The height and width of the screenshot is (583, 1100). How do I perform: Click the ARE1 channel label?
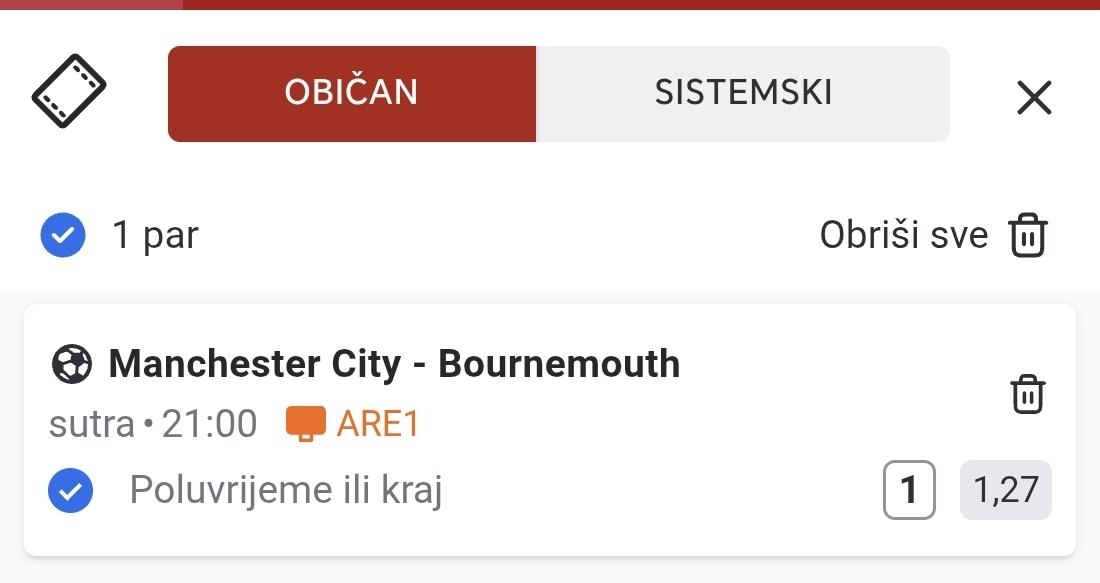coord(377,424)
